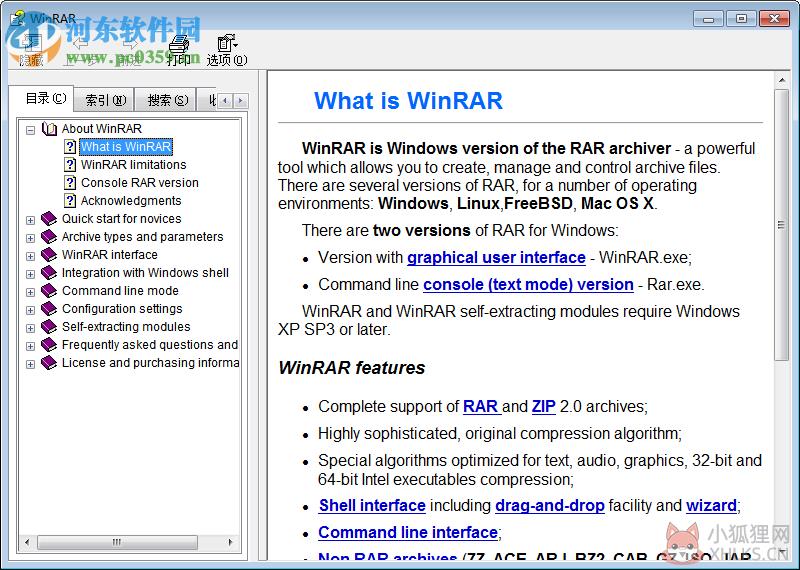Select WinRAR limitations topic
This screenshot has height=570, width=800.
pos(134,164)
